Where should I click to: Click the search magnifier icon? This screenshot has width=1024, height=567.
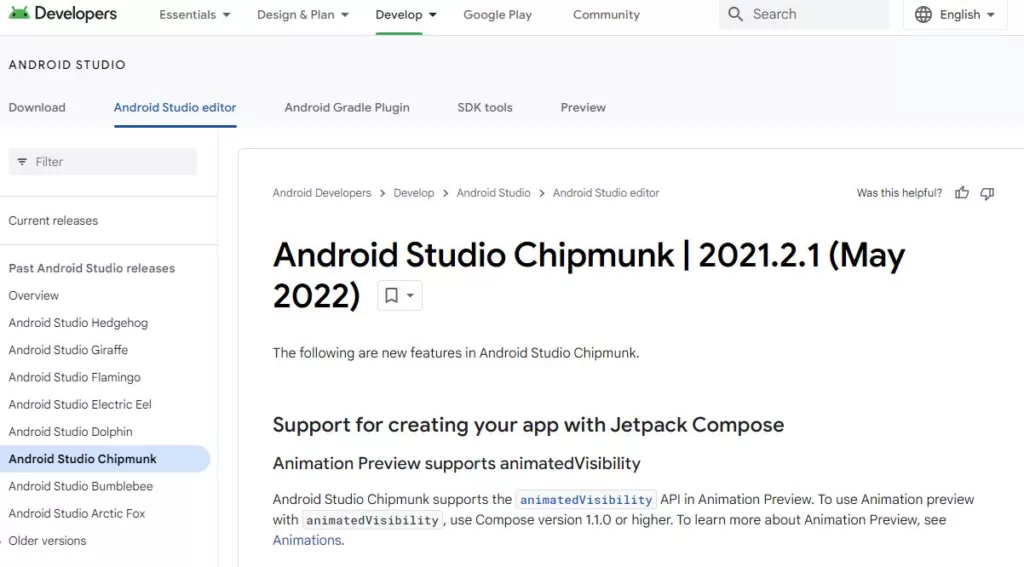coord(735,14)
